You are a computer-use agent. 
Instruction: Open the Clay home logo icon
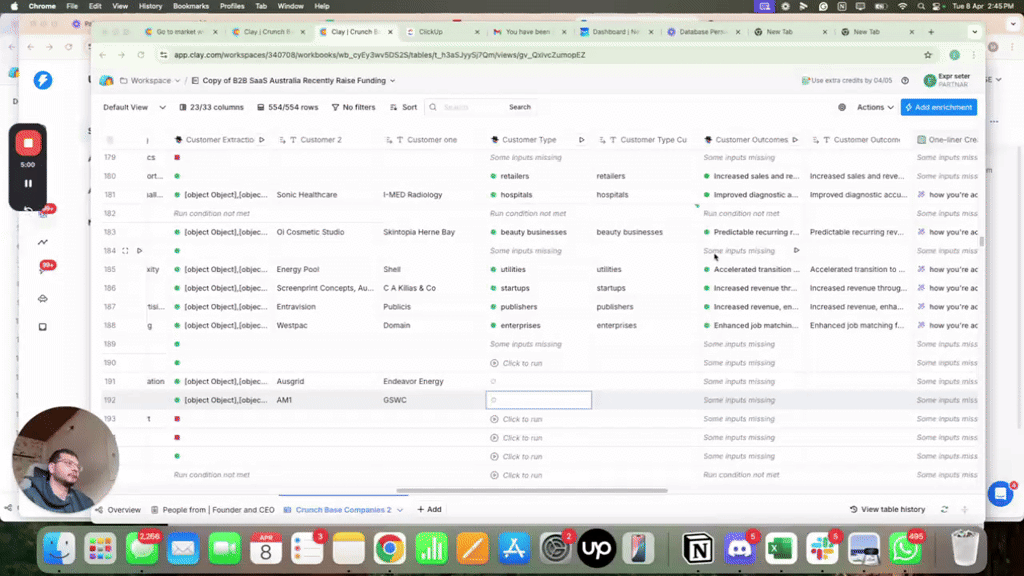click(106, 80)
